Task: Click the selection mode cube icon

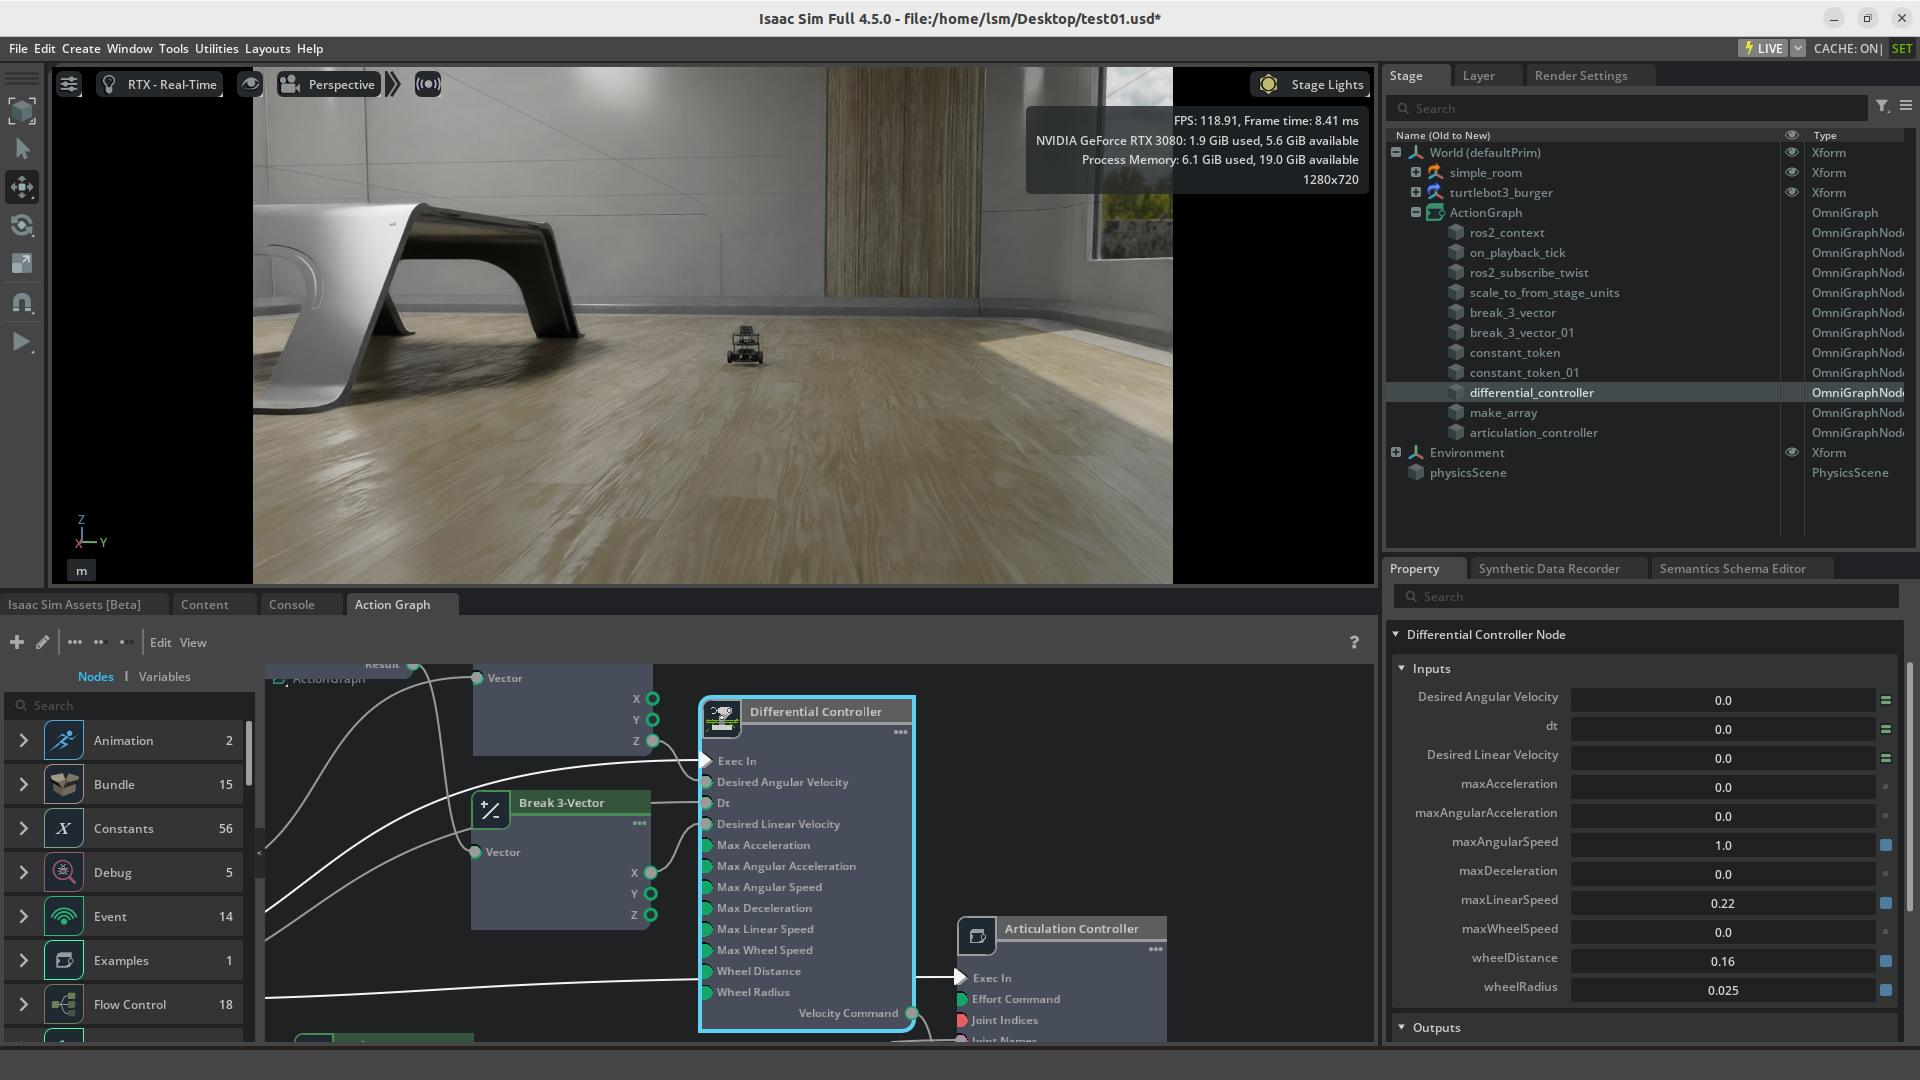Action: point(22,110)
